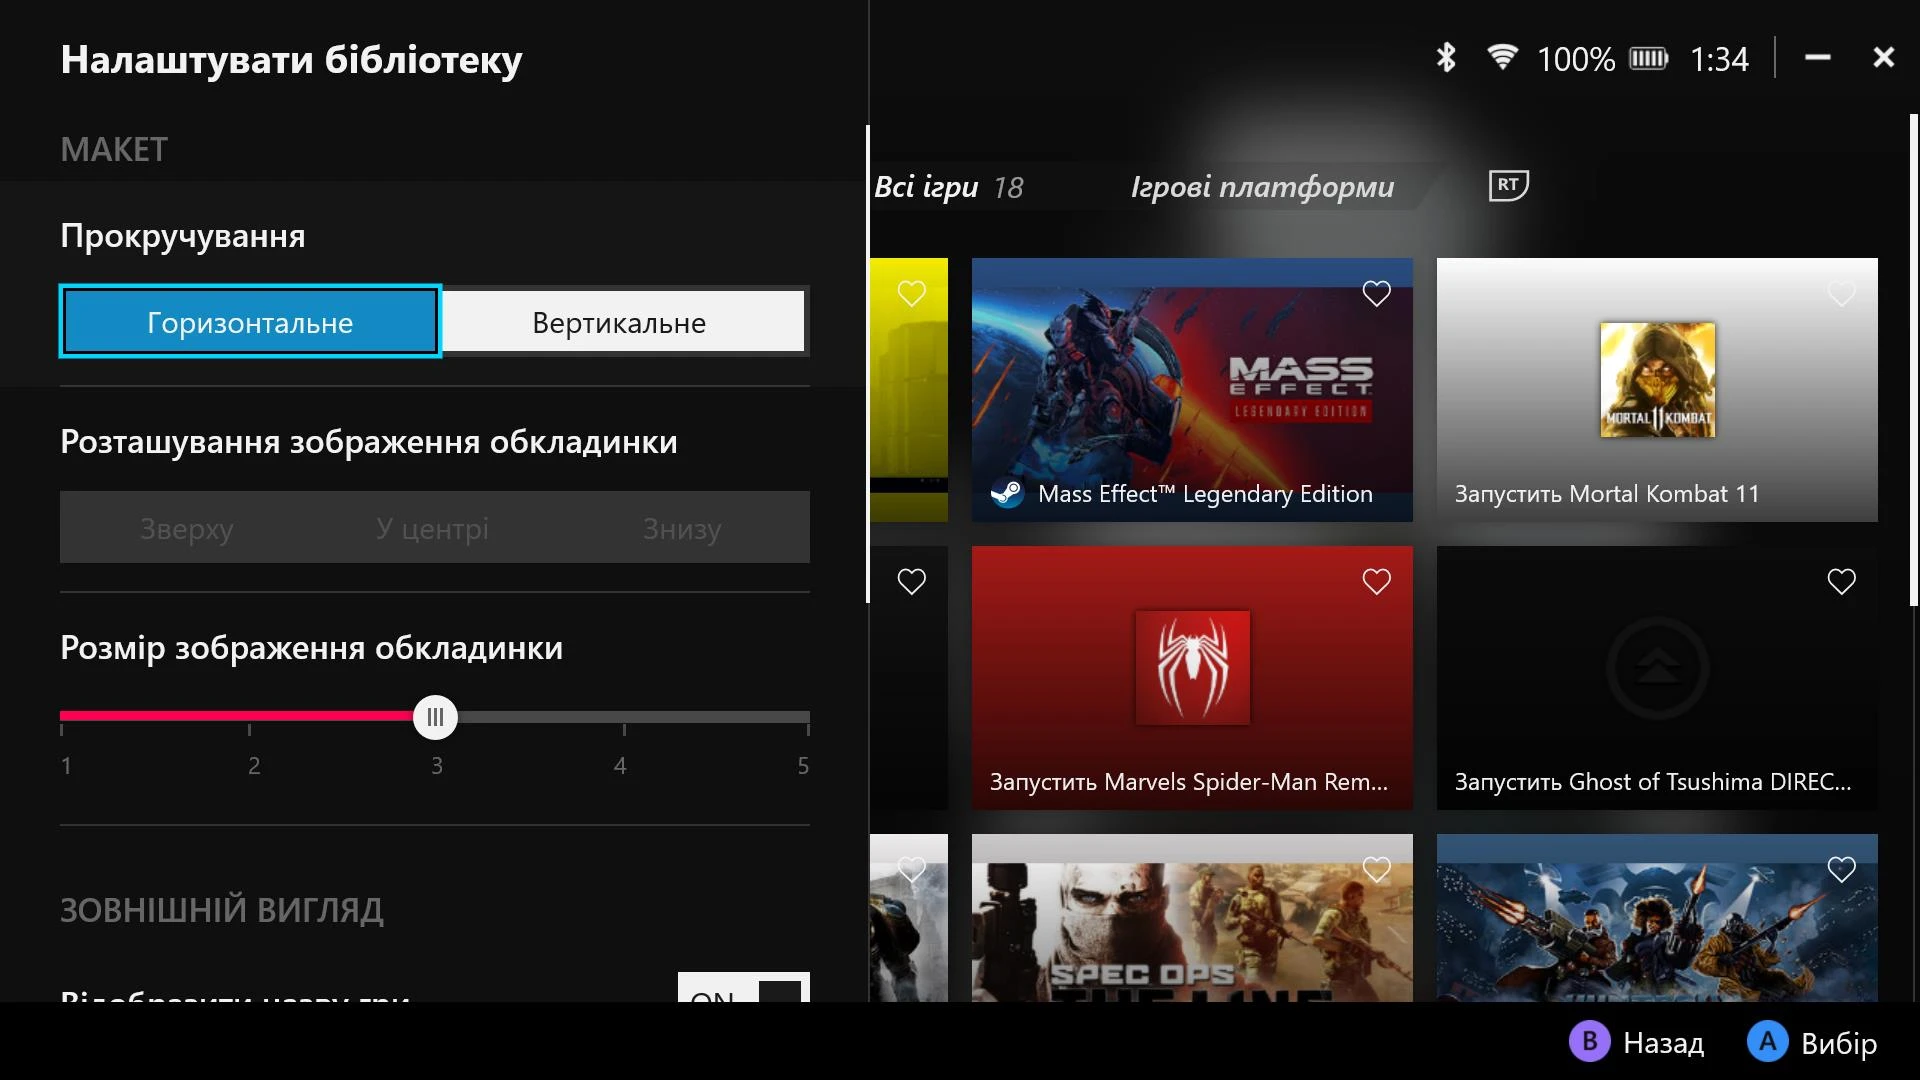Open the Mortal Kombat 11 tile

pyautogui.click(x=1657, y=390)
